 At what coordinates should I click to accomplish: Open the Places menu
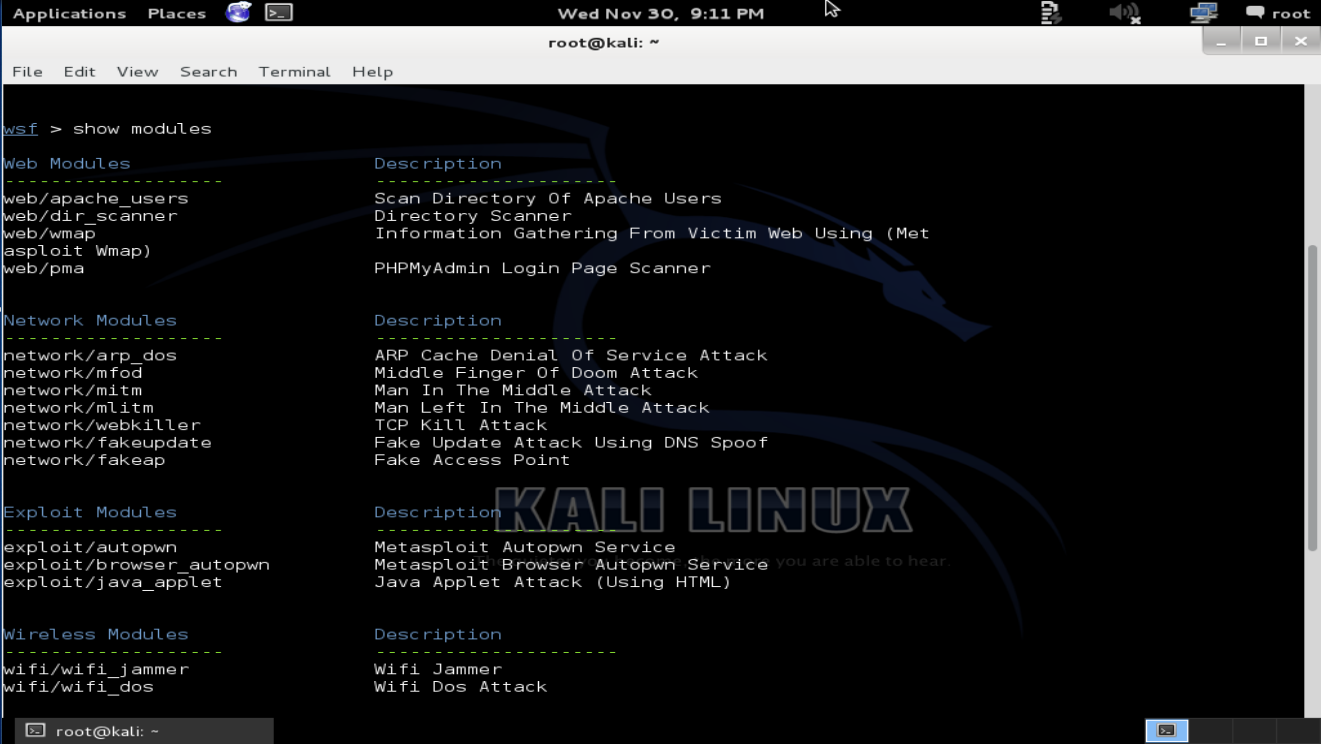point(178,13)
